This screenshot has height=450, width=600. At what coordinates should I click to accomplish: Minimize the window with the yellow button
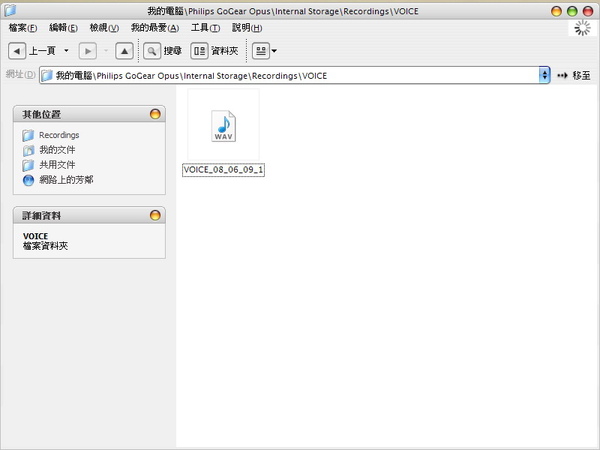pos(556,11)
